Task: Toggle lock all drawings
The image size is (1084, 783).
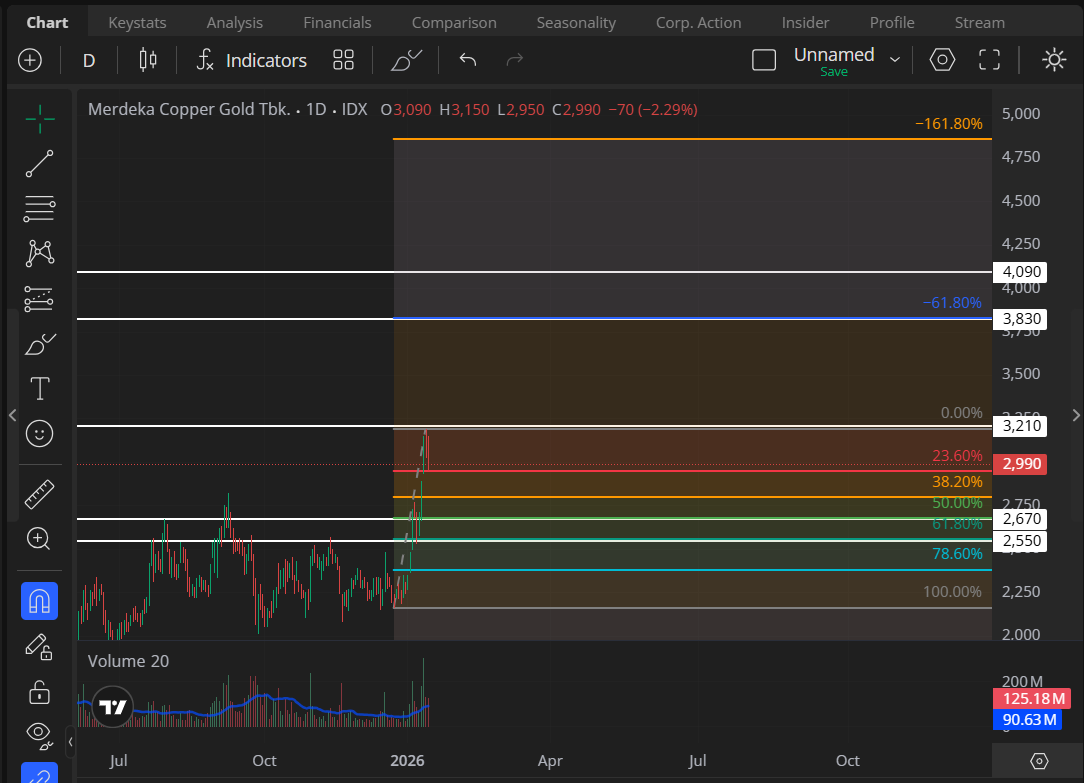Action: (40, 691)
